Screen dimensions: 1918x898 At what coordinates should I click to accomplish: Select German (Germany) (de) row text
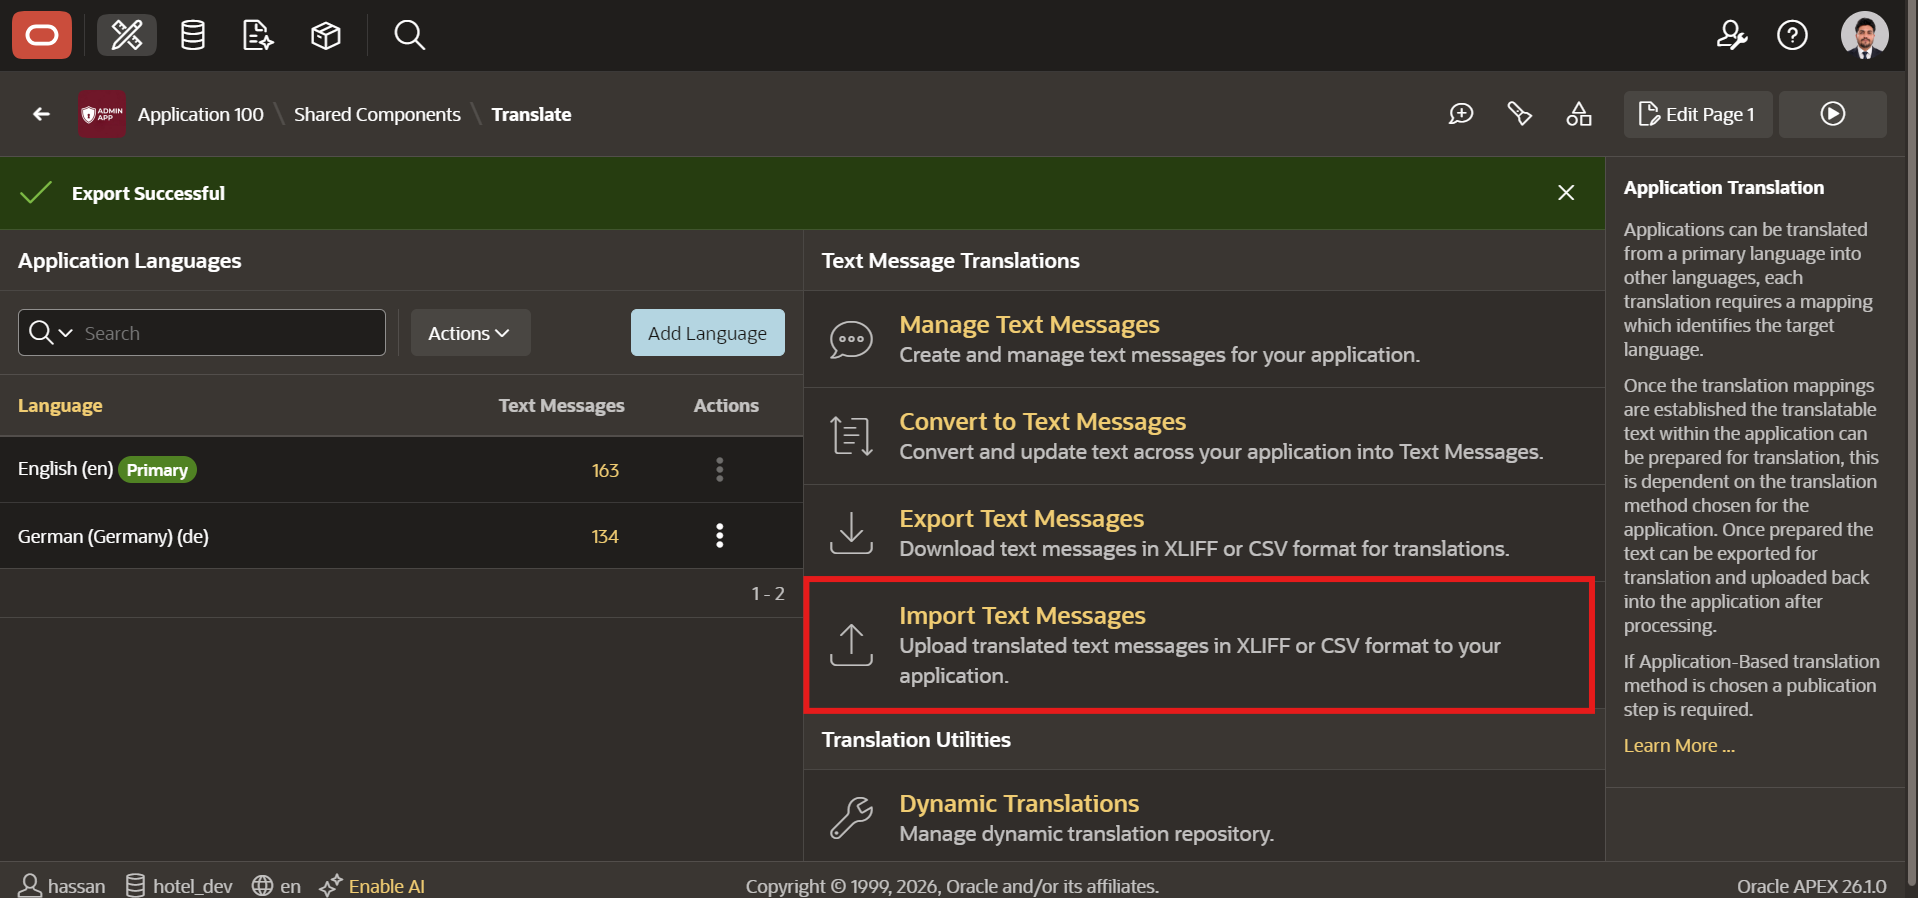(113, 536)
